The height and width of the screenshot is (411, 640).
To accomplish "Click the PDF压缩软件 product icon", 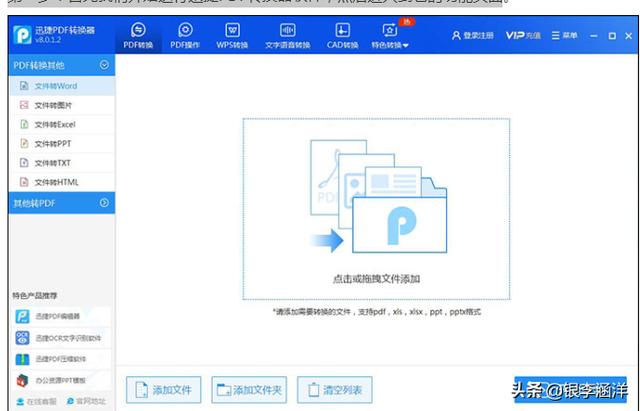I will 22,359.
